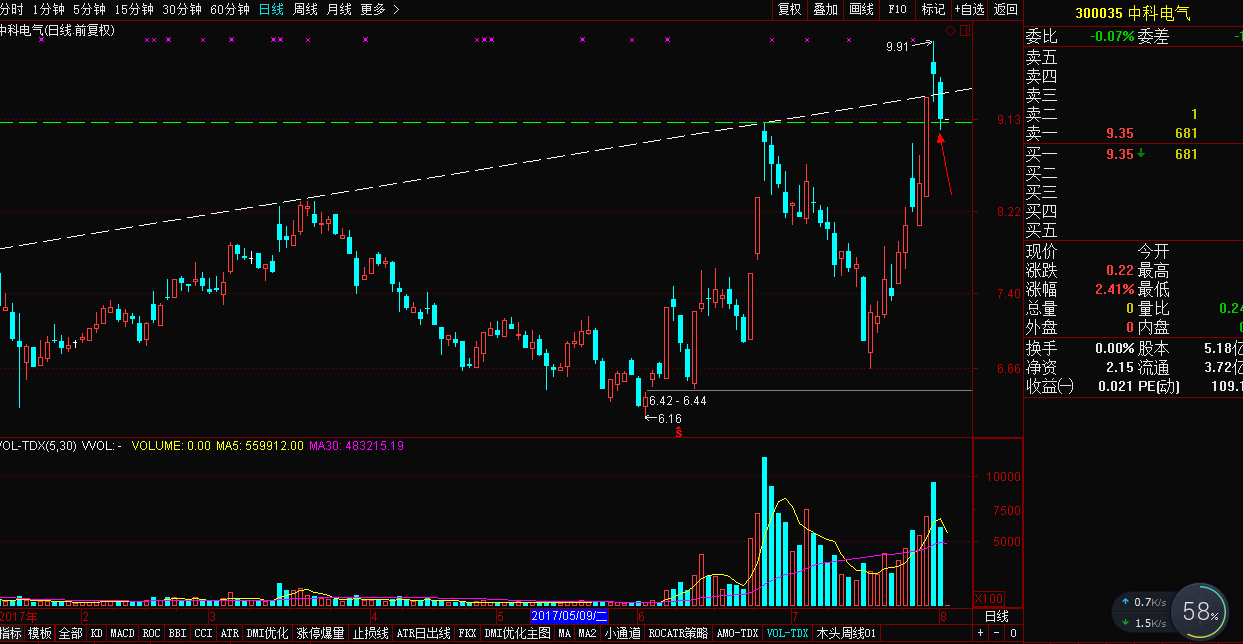Image resolution: width=1243 pixels, height=644 pixels.
Task: Open the 模板 template menu
Action: pyautogui.click(x=39, y=634)
